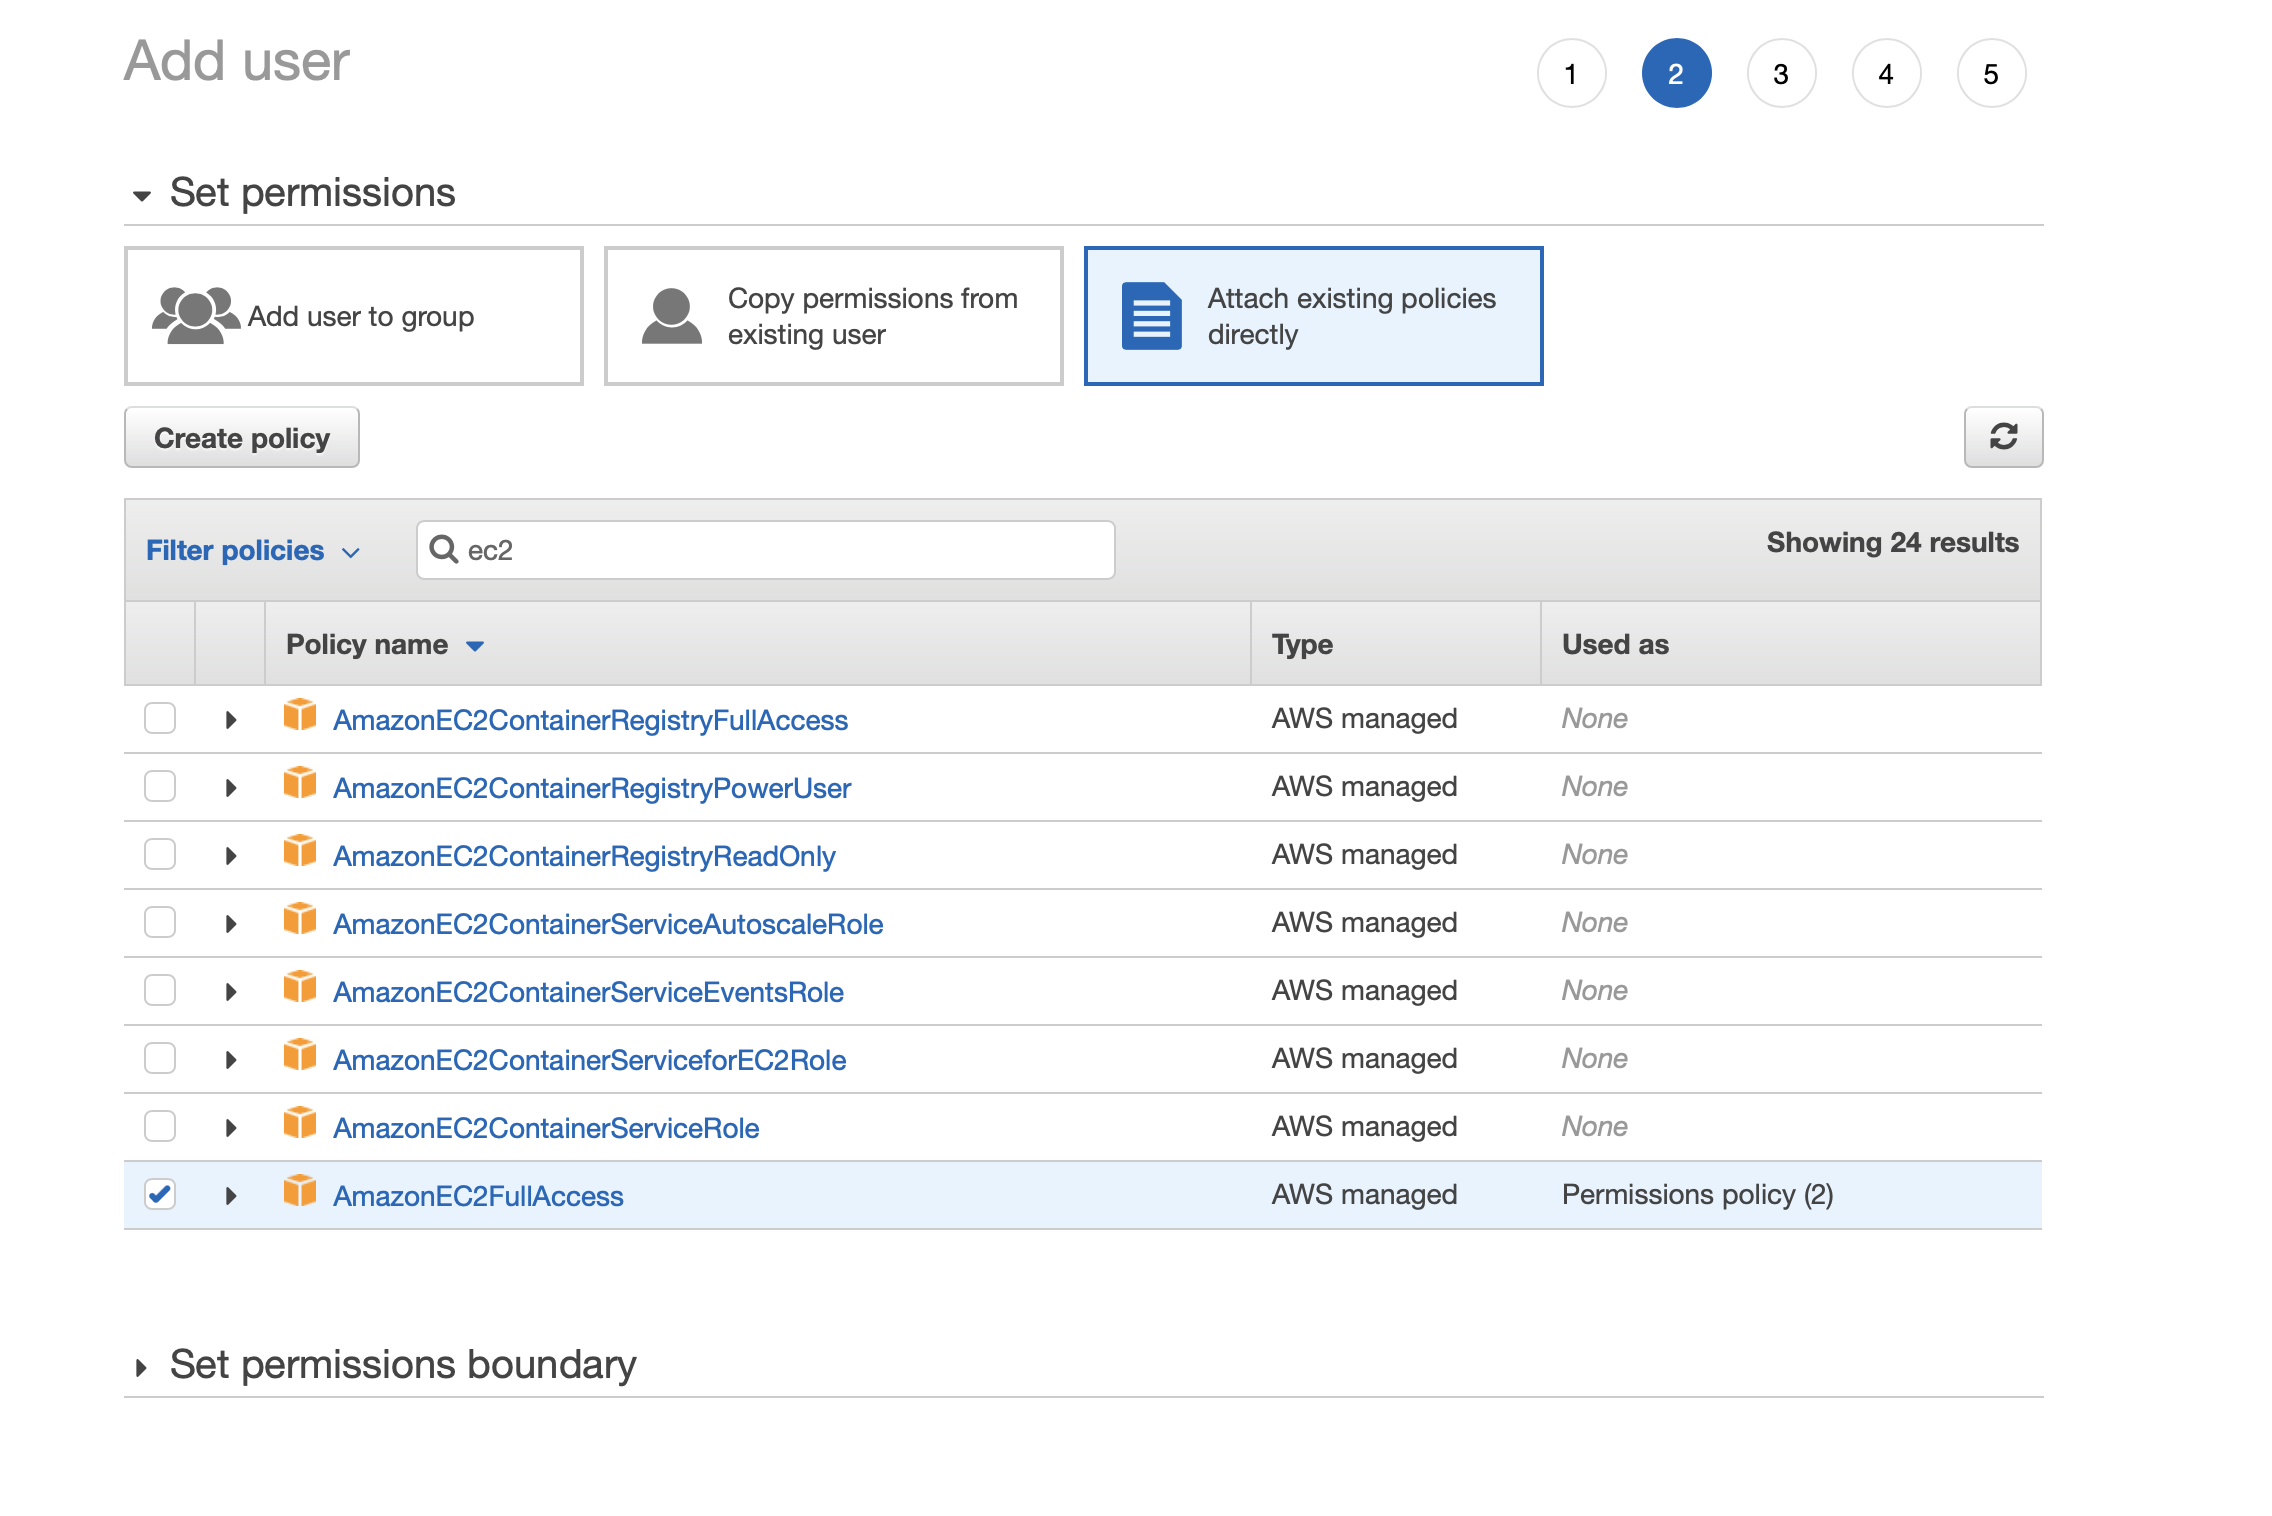The height and width of the screenshot is (1516, 2272).
Task: Open the AmazonEC2ContainerRegistryReadOnly link
Action: coord(584,856)
